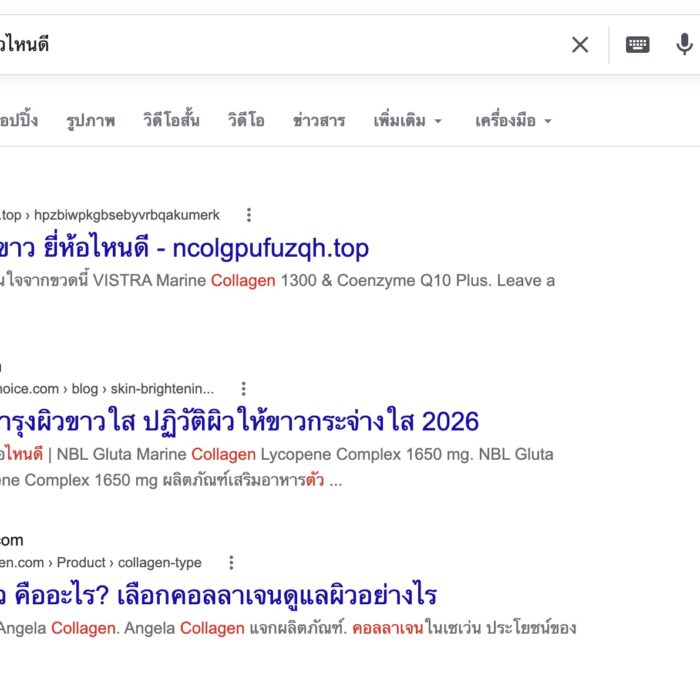Click the Product › collagen-type breadcrumb
Screen dimensions: 700x700
pyautogui.click(x=129, y=562)
